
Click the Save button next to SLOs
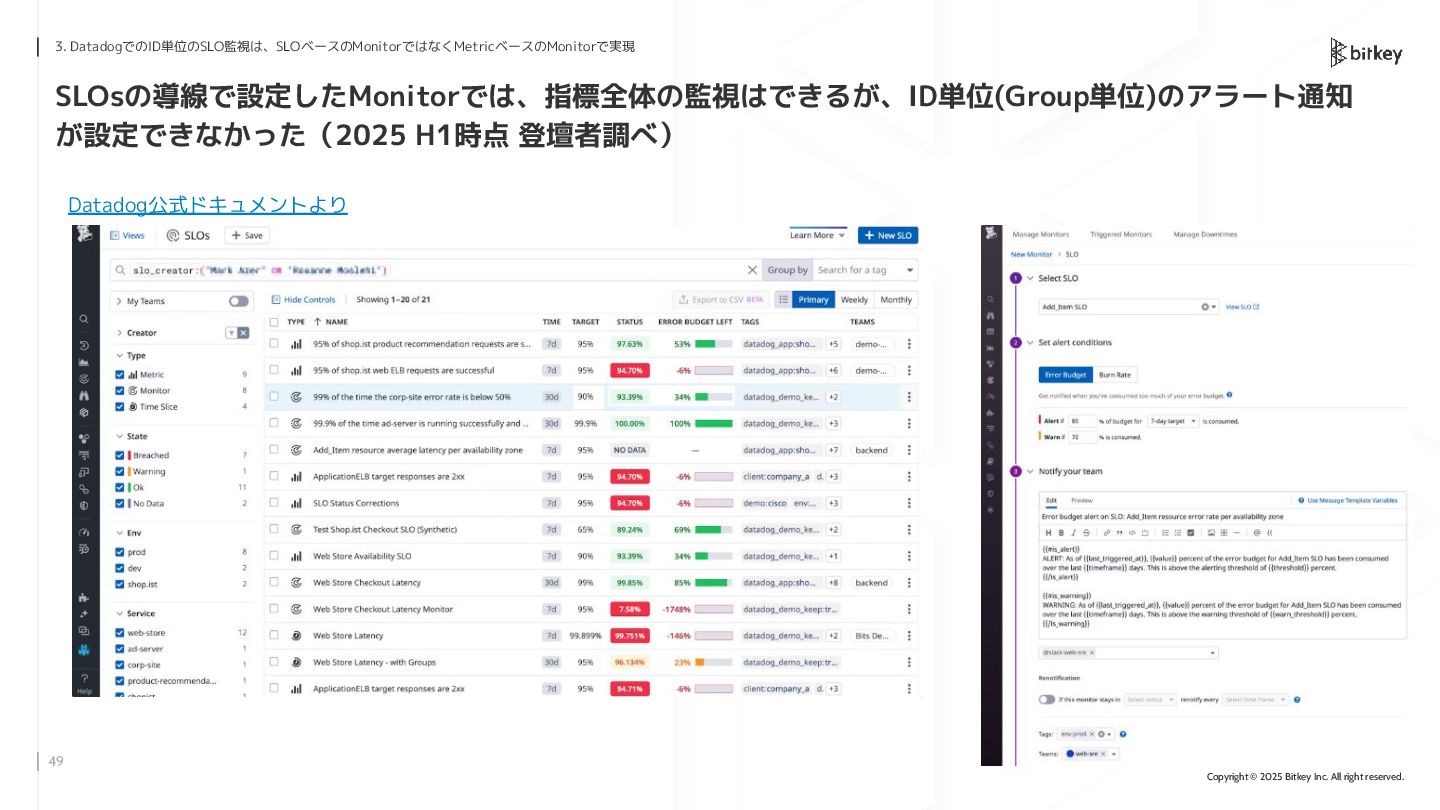246,235
